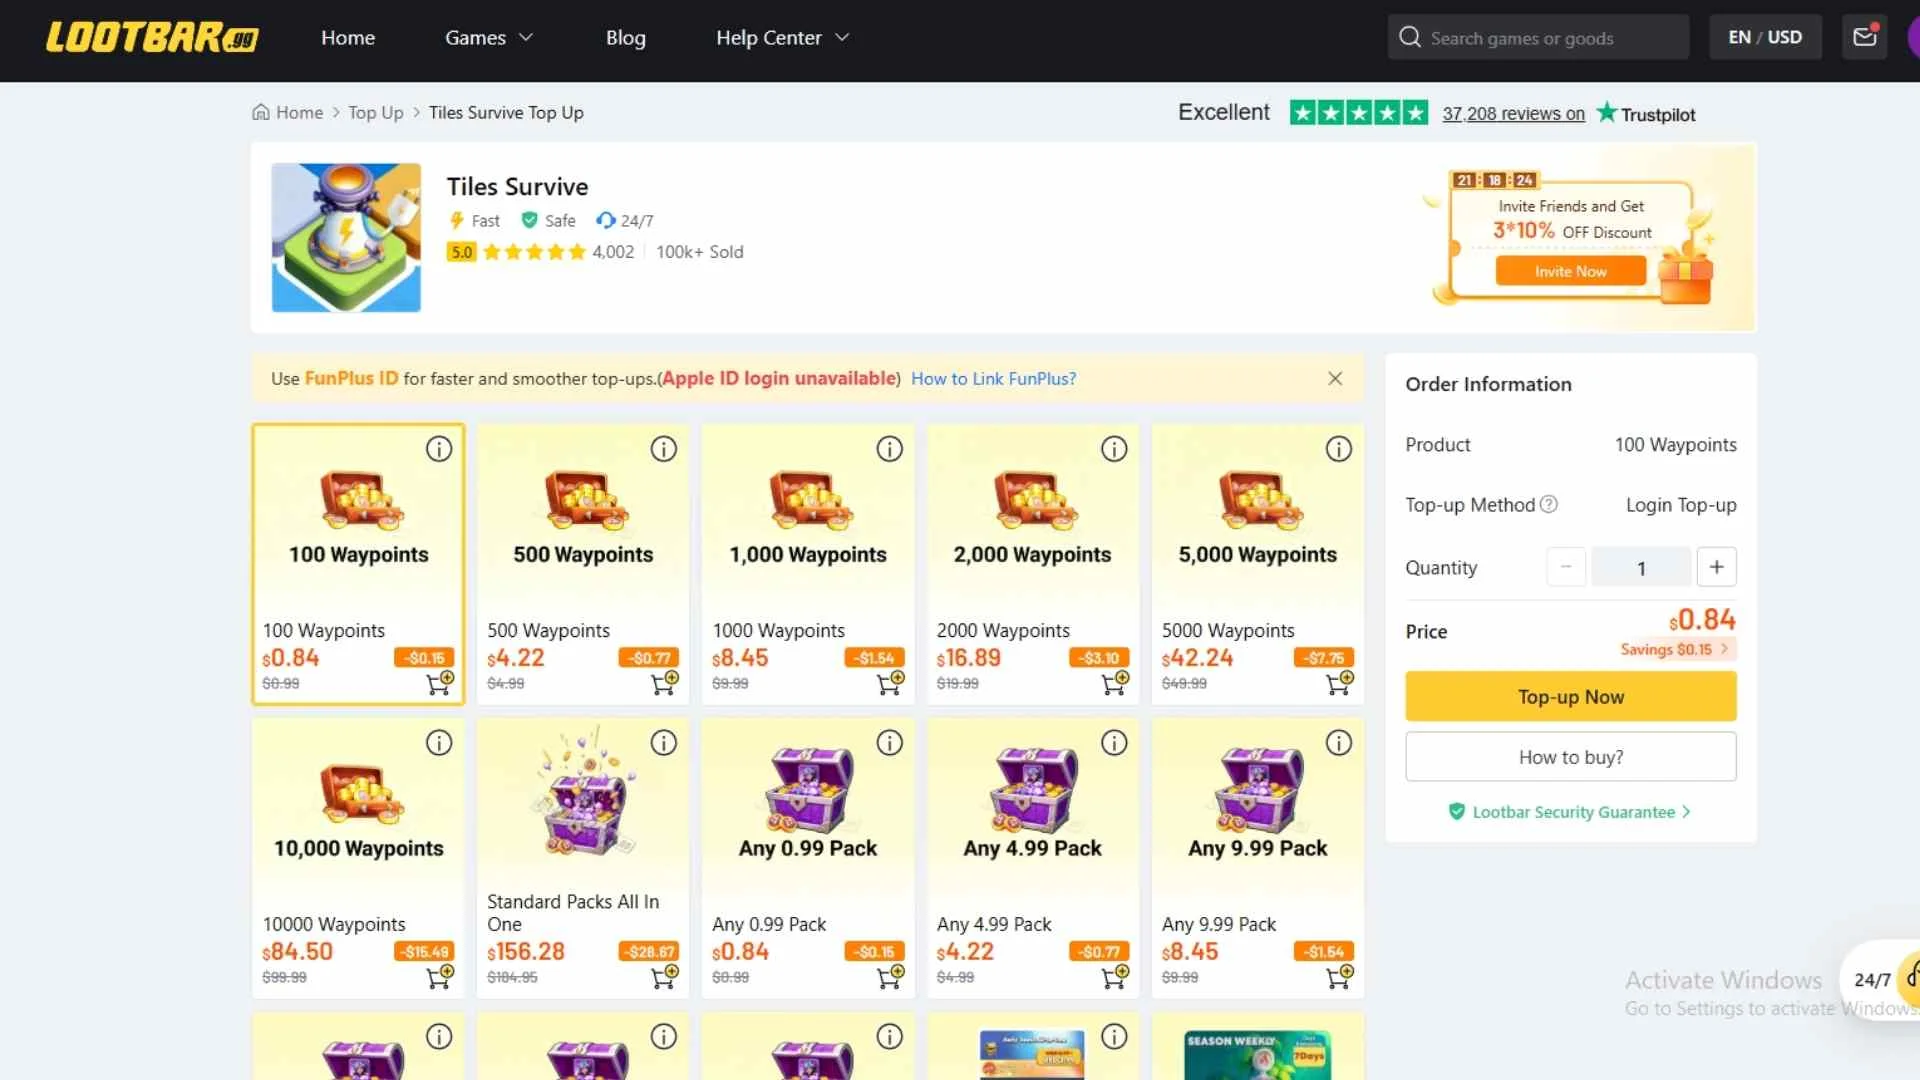Open the inbox notification icon
Viewport: 1920px width, 1080px height.
coord(1864,36)
